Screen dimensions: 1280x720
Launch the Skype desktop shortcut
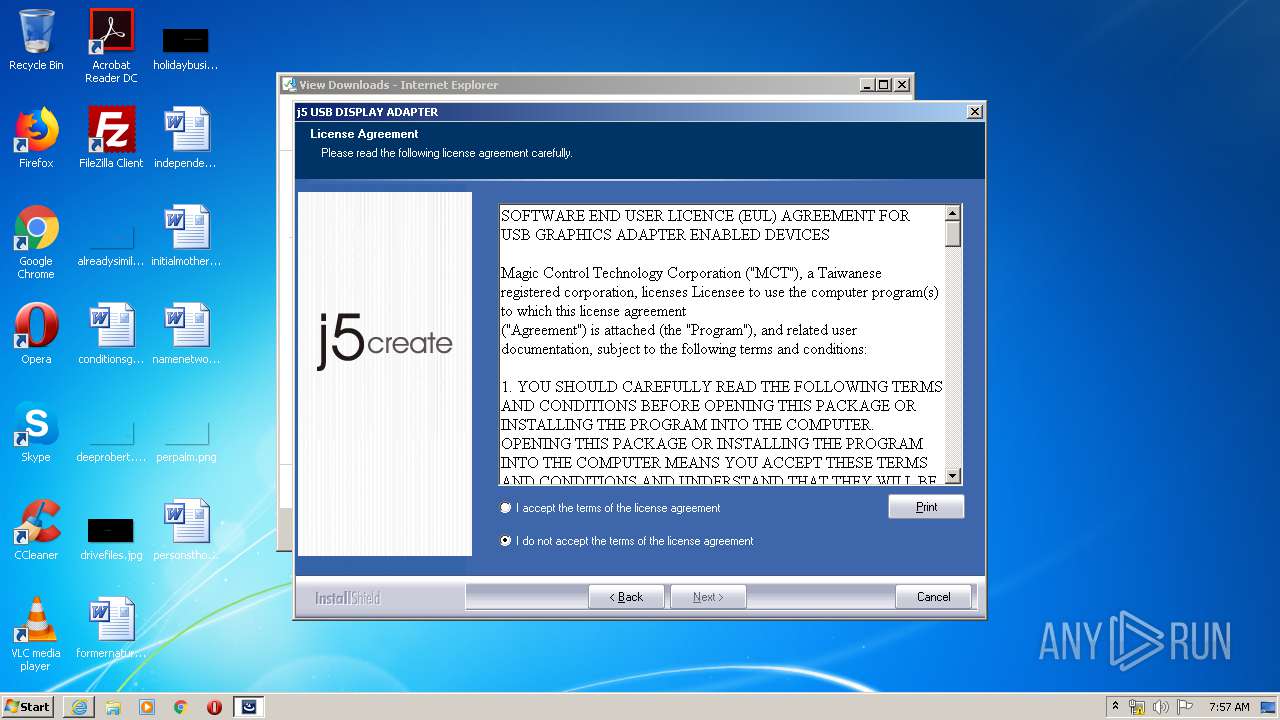tap(36, 431)
